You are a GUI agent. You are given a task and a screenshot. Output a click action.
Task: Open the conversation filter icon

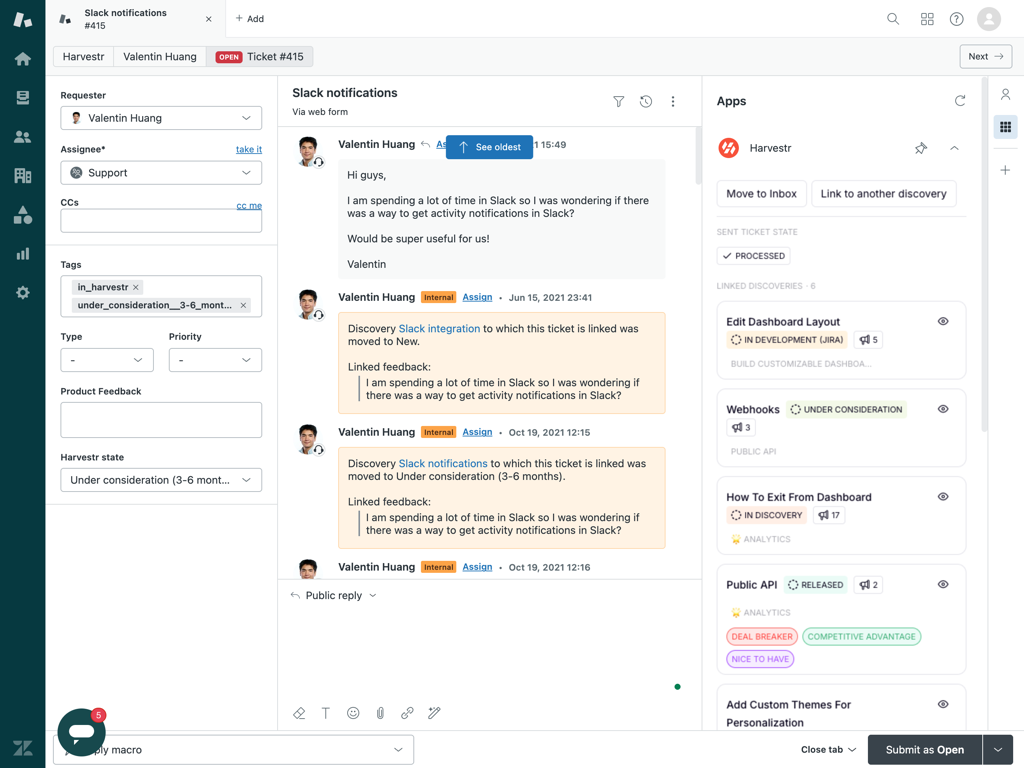tap(619, 101)
